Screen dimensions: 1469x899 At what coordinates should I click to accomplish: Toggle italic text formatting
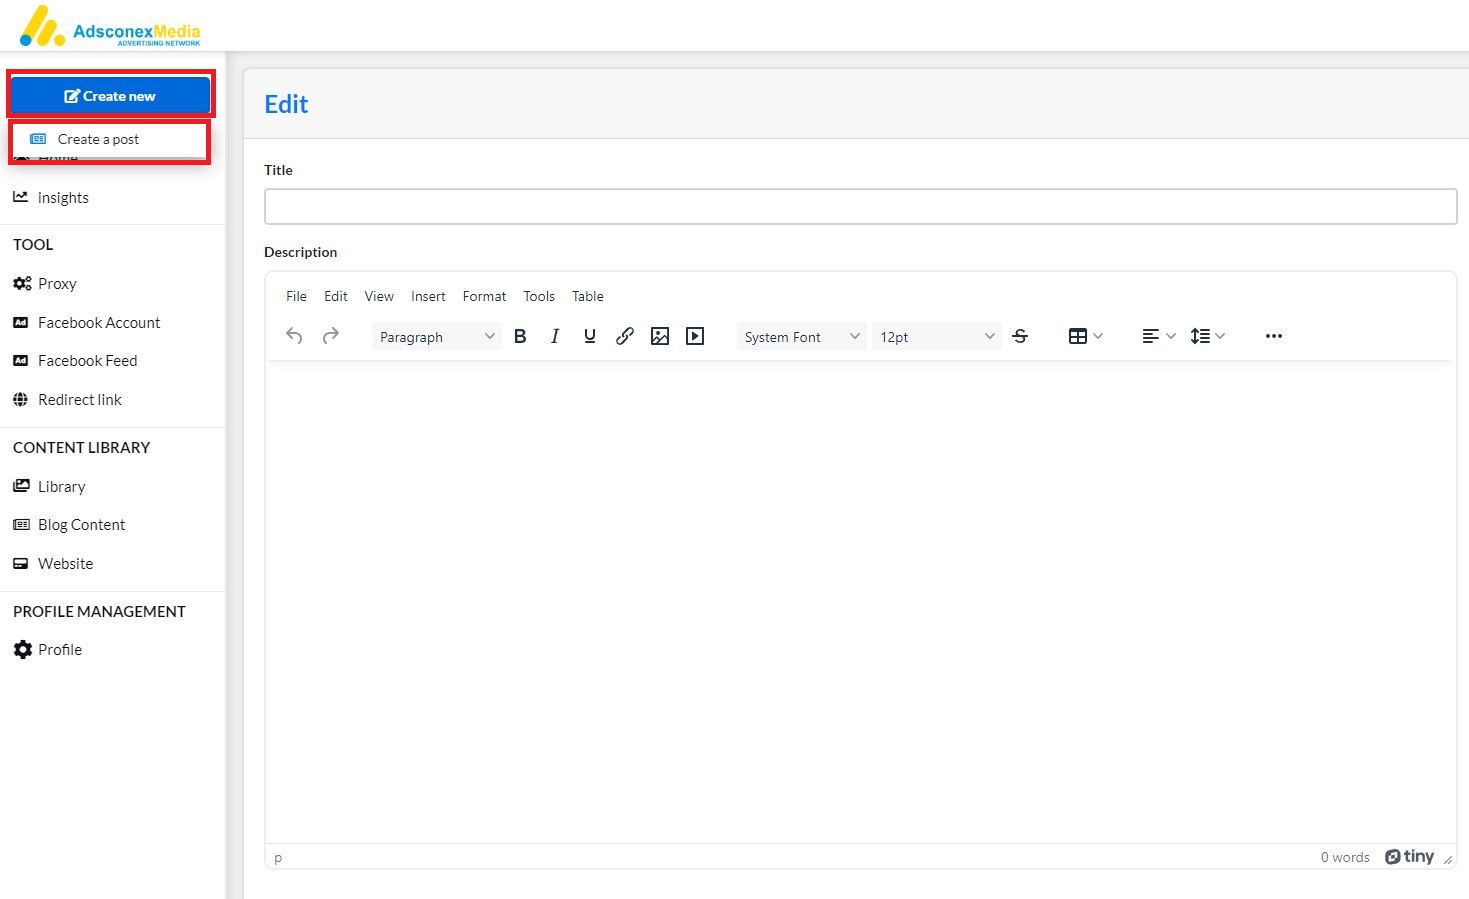click(555, 336)
